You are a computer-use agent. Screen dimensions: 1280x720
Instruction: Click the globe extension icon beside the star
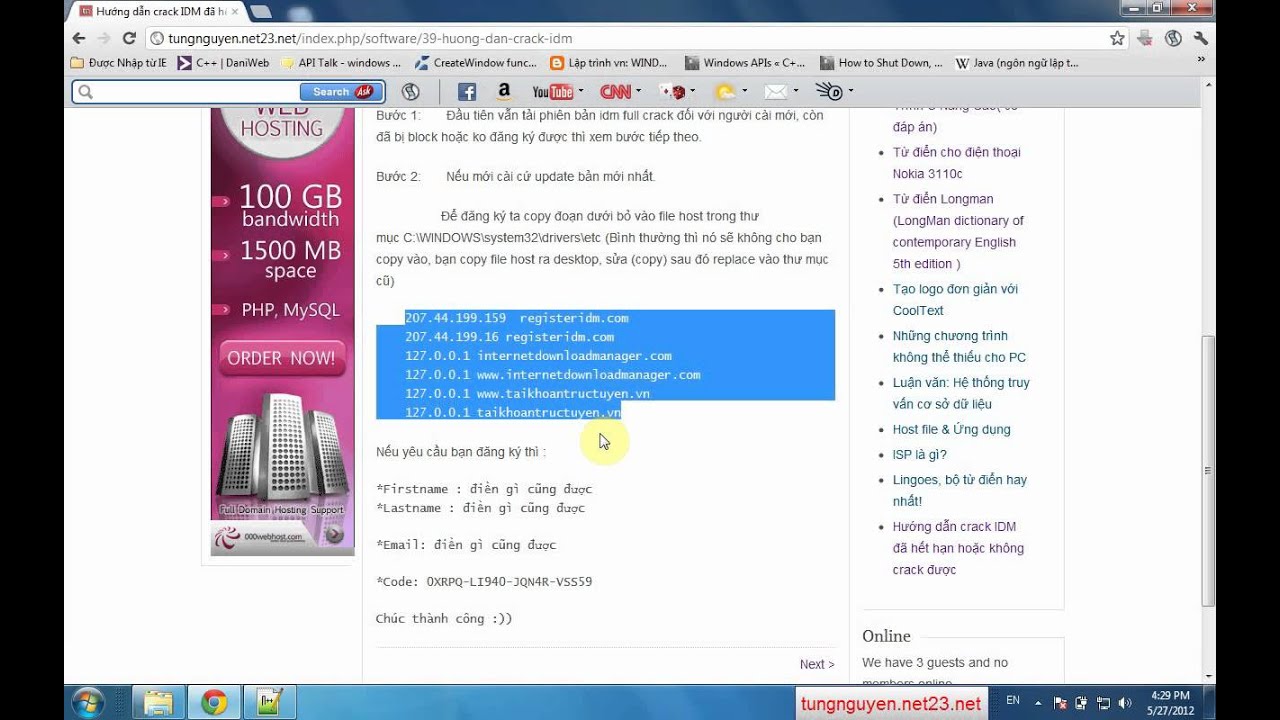click(x=1174, y=38)
